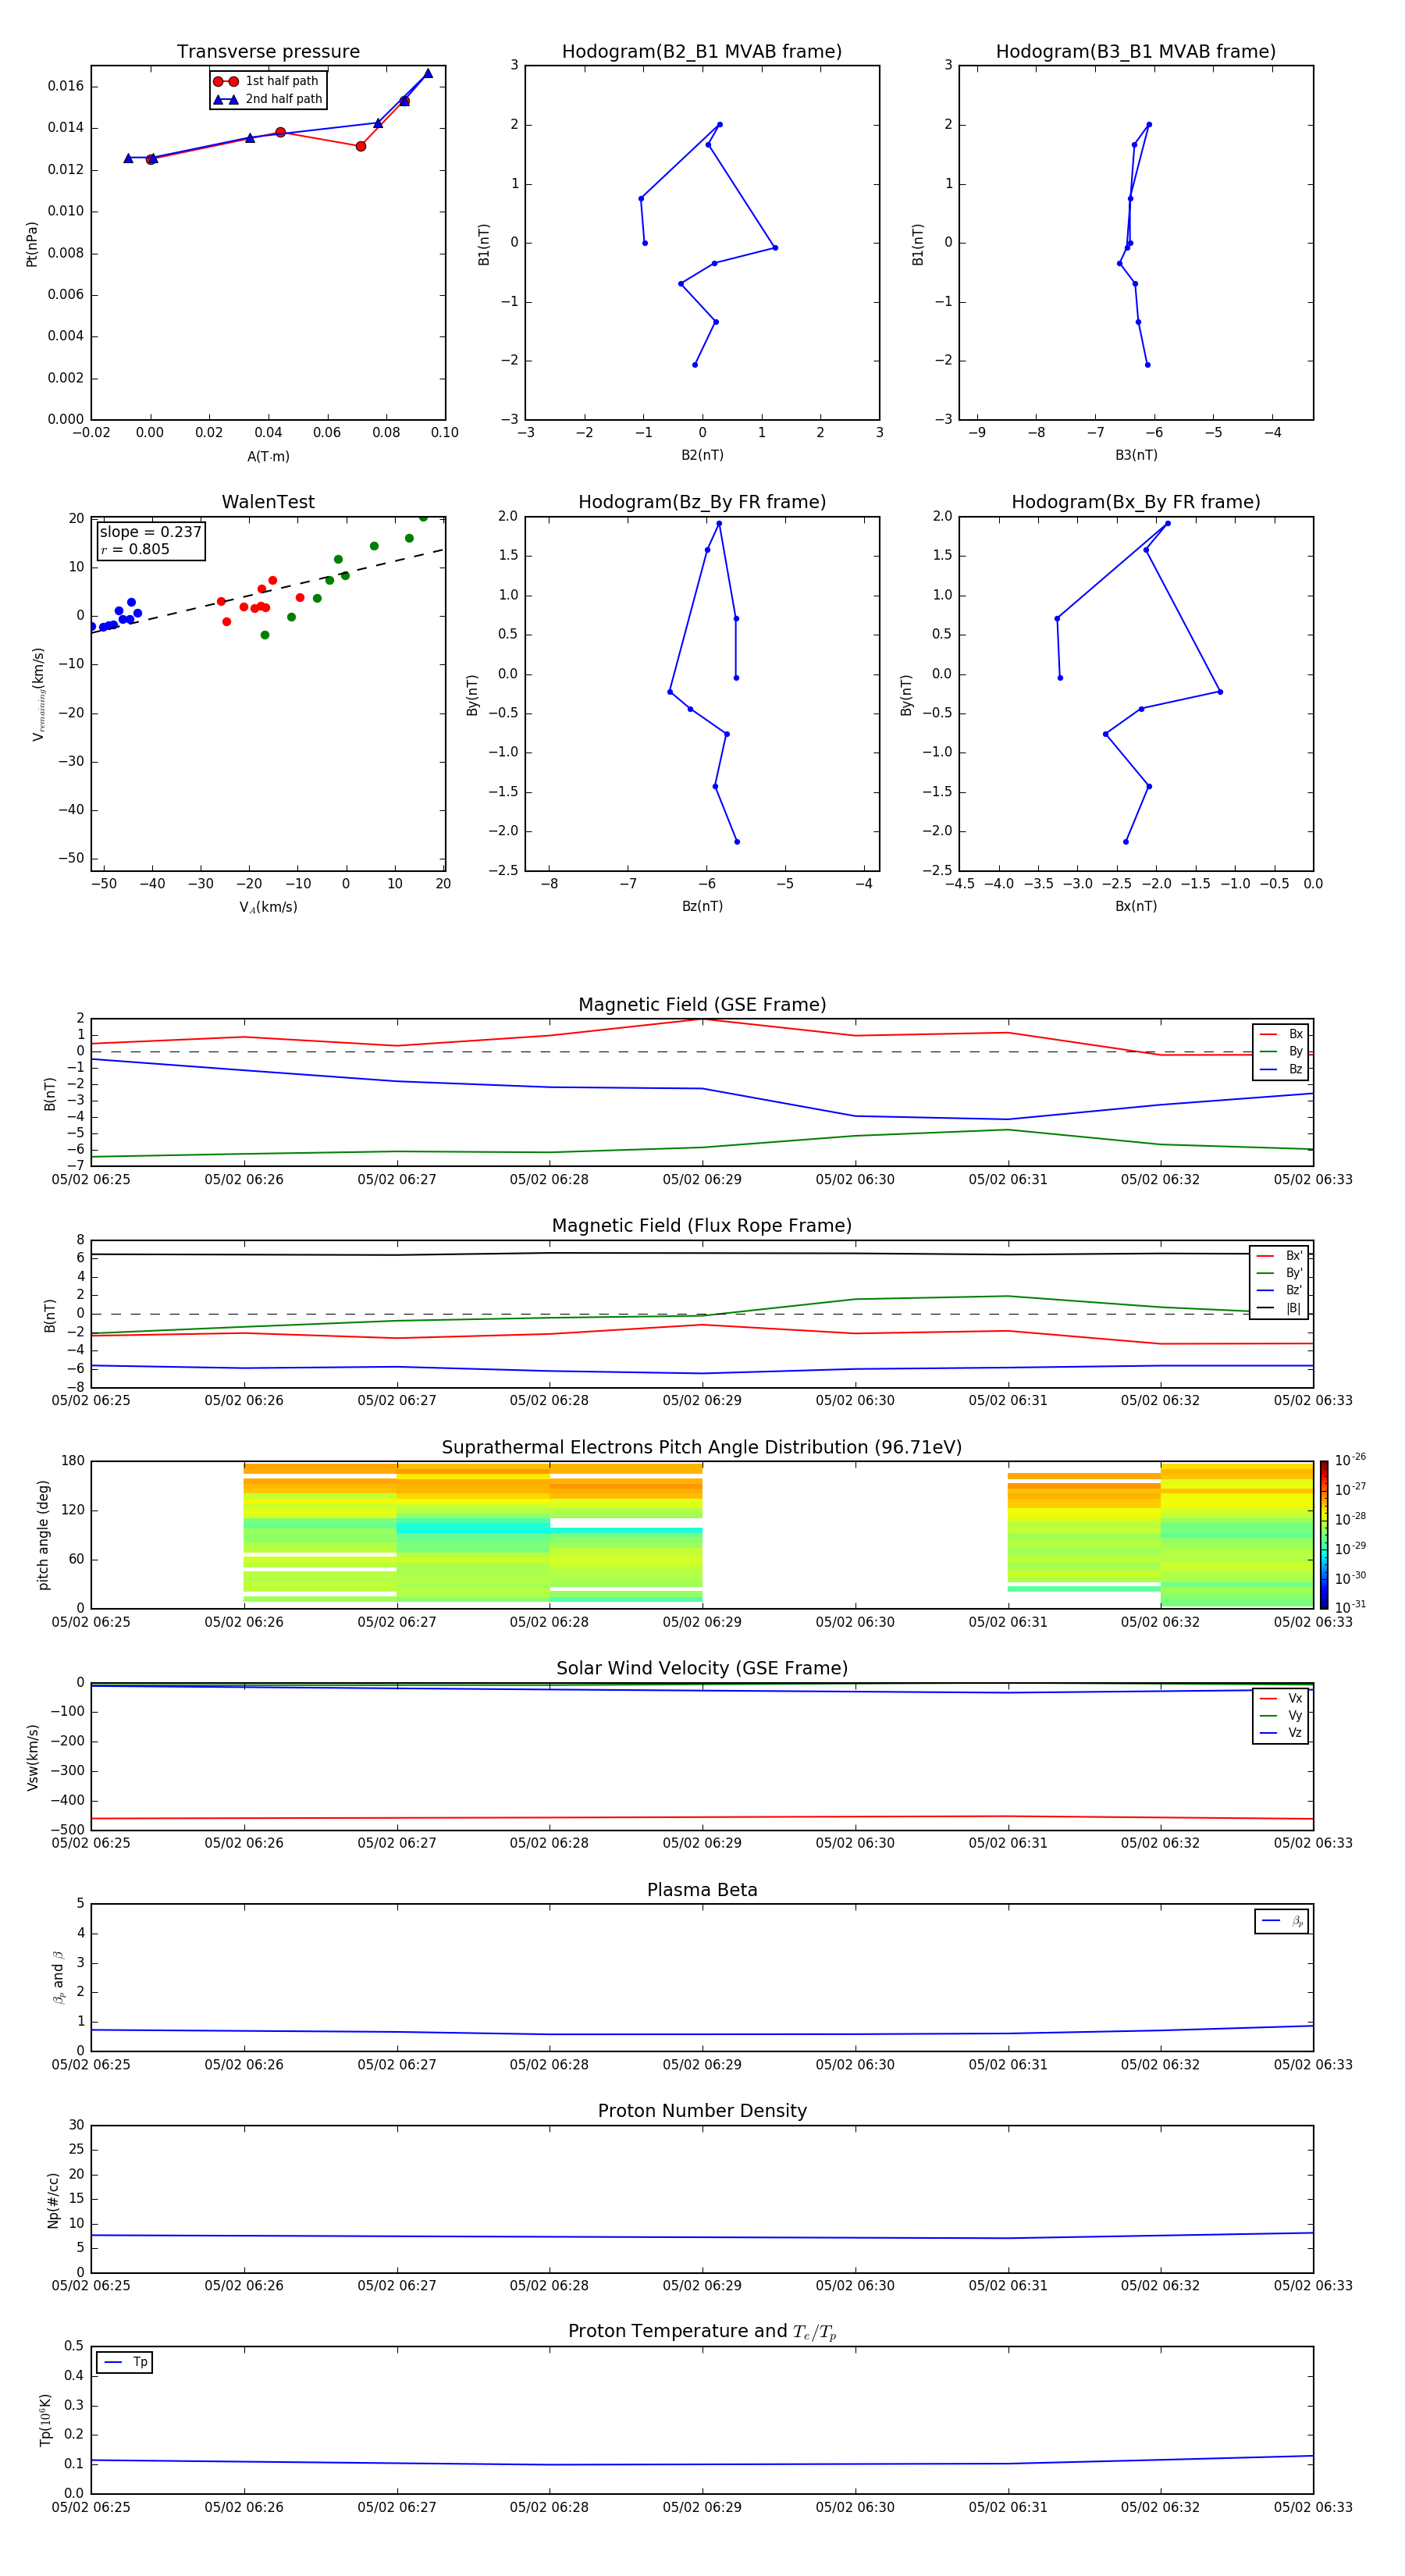
Task: Select the "r = 0.805" annotation
Action: click(x=135, y=549)
